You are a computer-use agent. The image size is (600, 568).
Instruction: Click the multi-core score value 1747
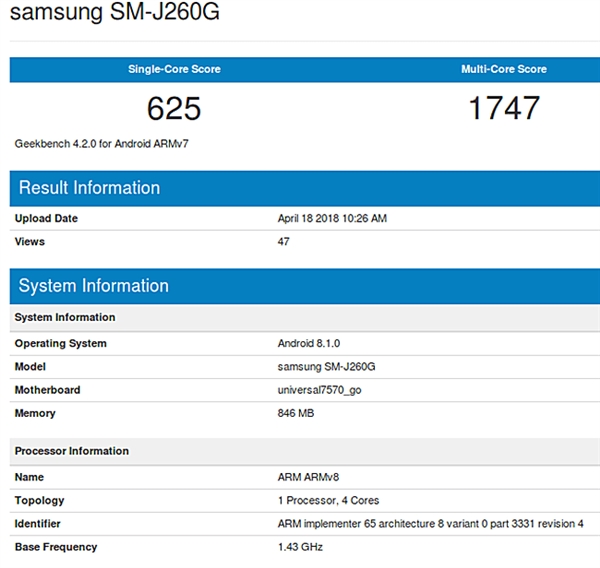coord(503,108)
